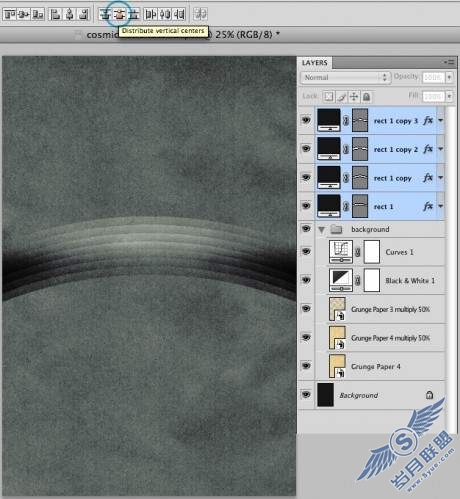Select rect 1 copy 3 fill thumbnail
This screenshot has width=460, height=499.
pos(329,120)
